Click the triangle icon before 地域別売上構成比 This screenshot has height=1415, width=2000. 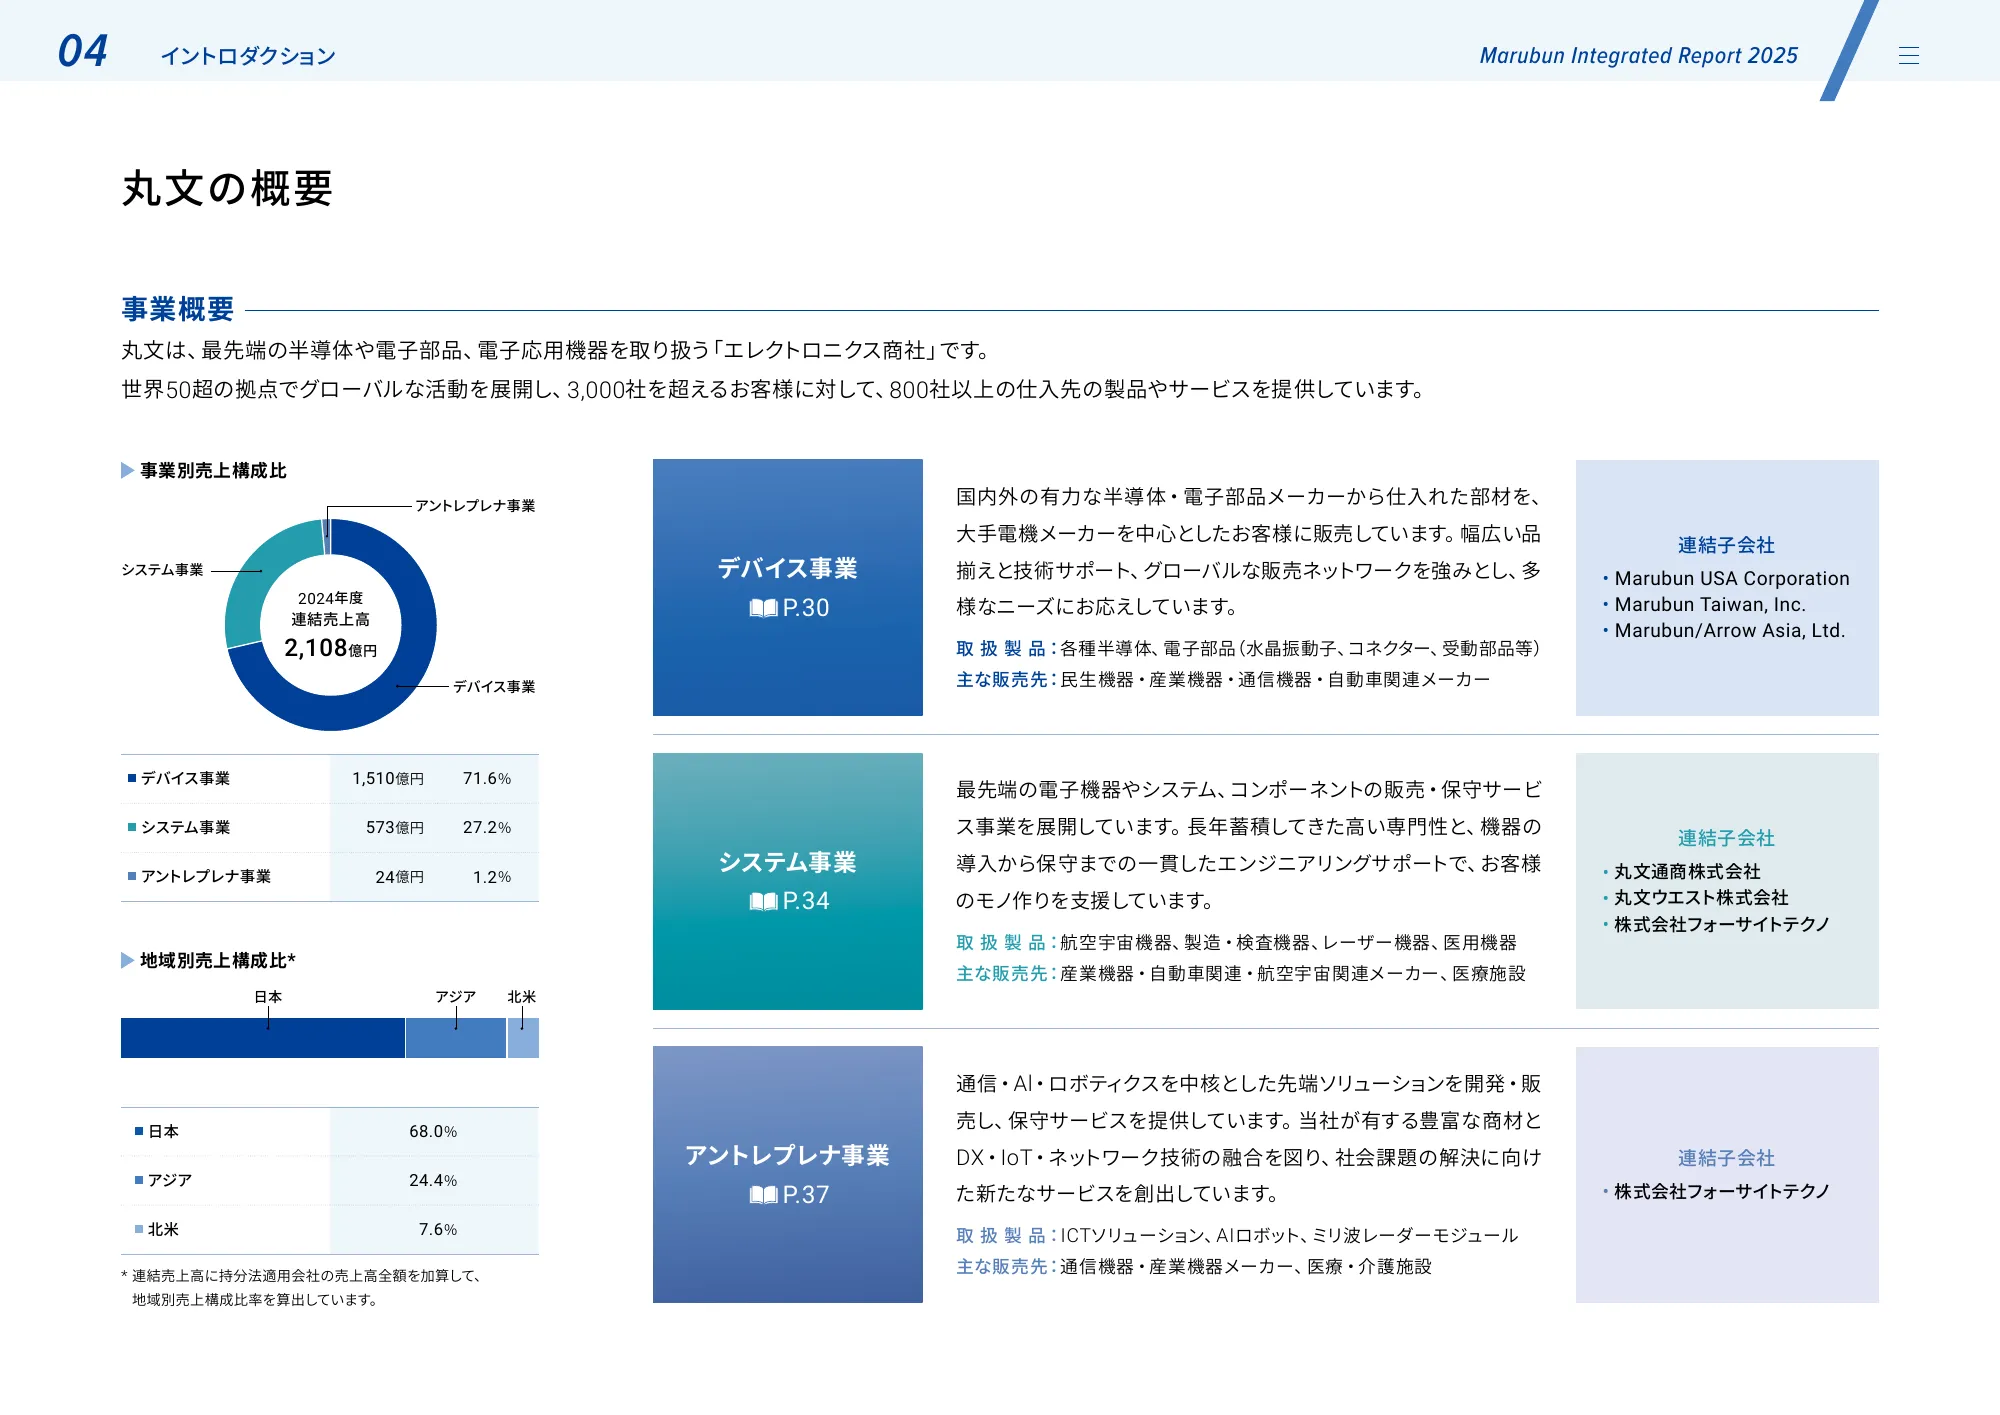[x=126, y=960]
